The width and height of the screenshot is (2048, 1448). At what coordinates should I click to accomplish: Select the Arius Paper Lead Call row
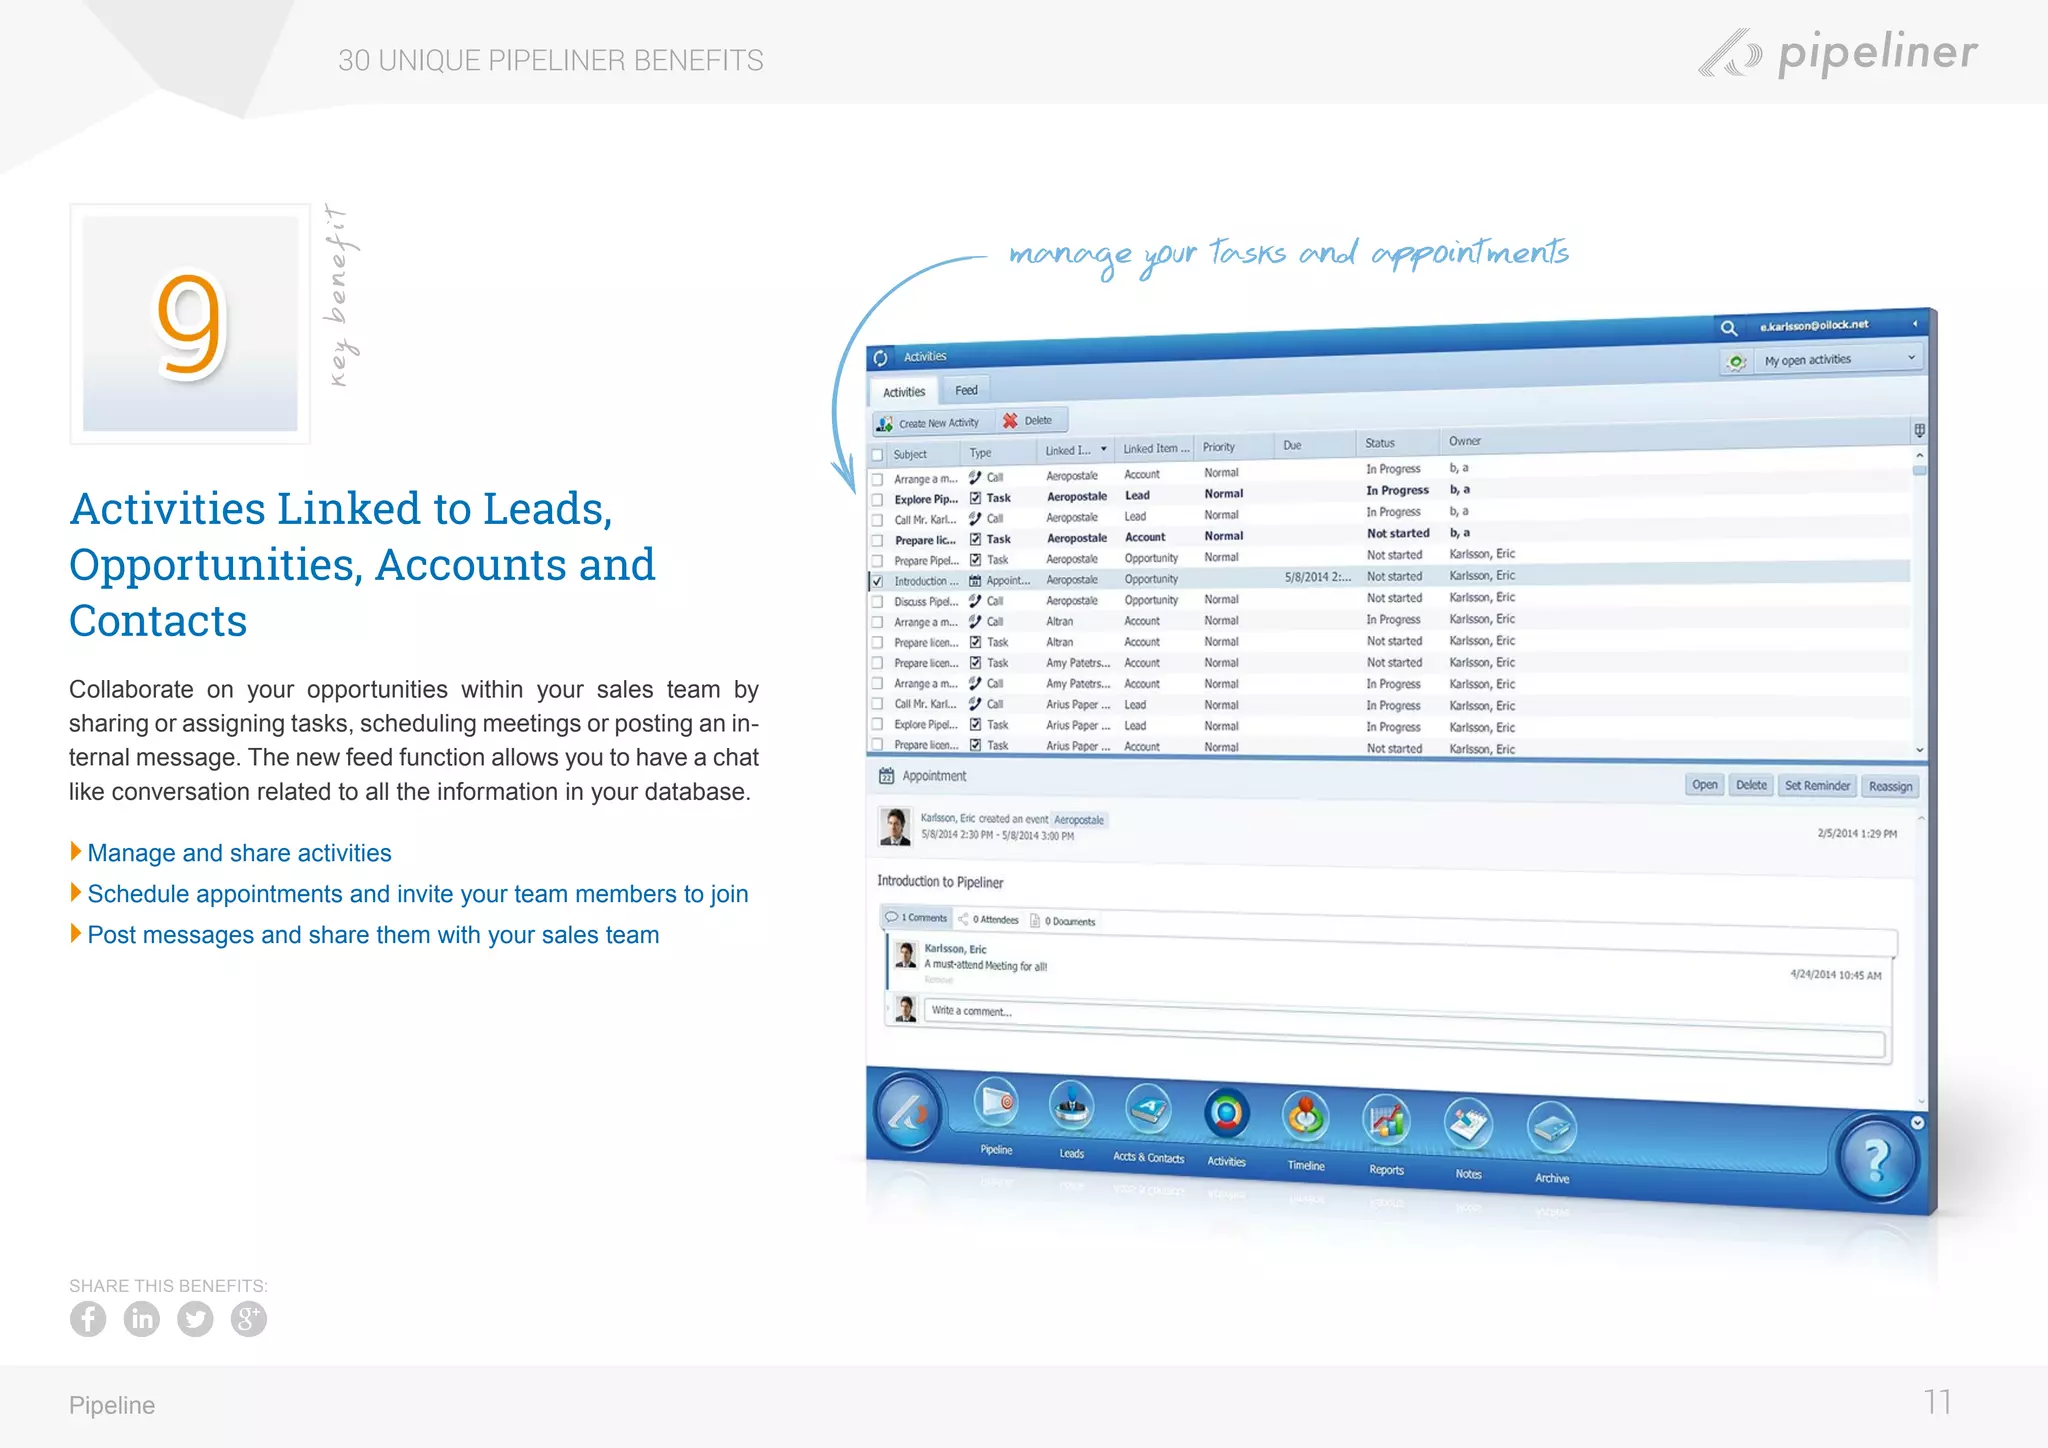tap(1391, 705)
